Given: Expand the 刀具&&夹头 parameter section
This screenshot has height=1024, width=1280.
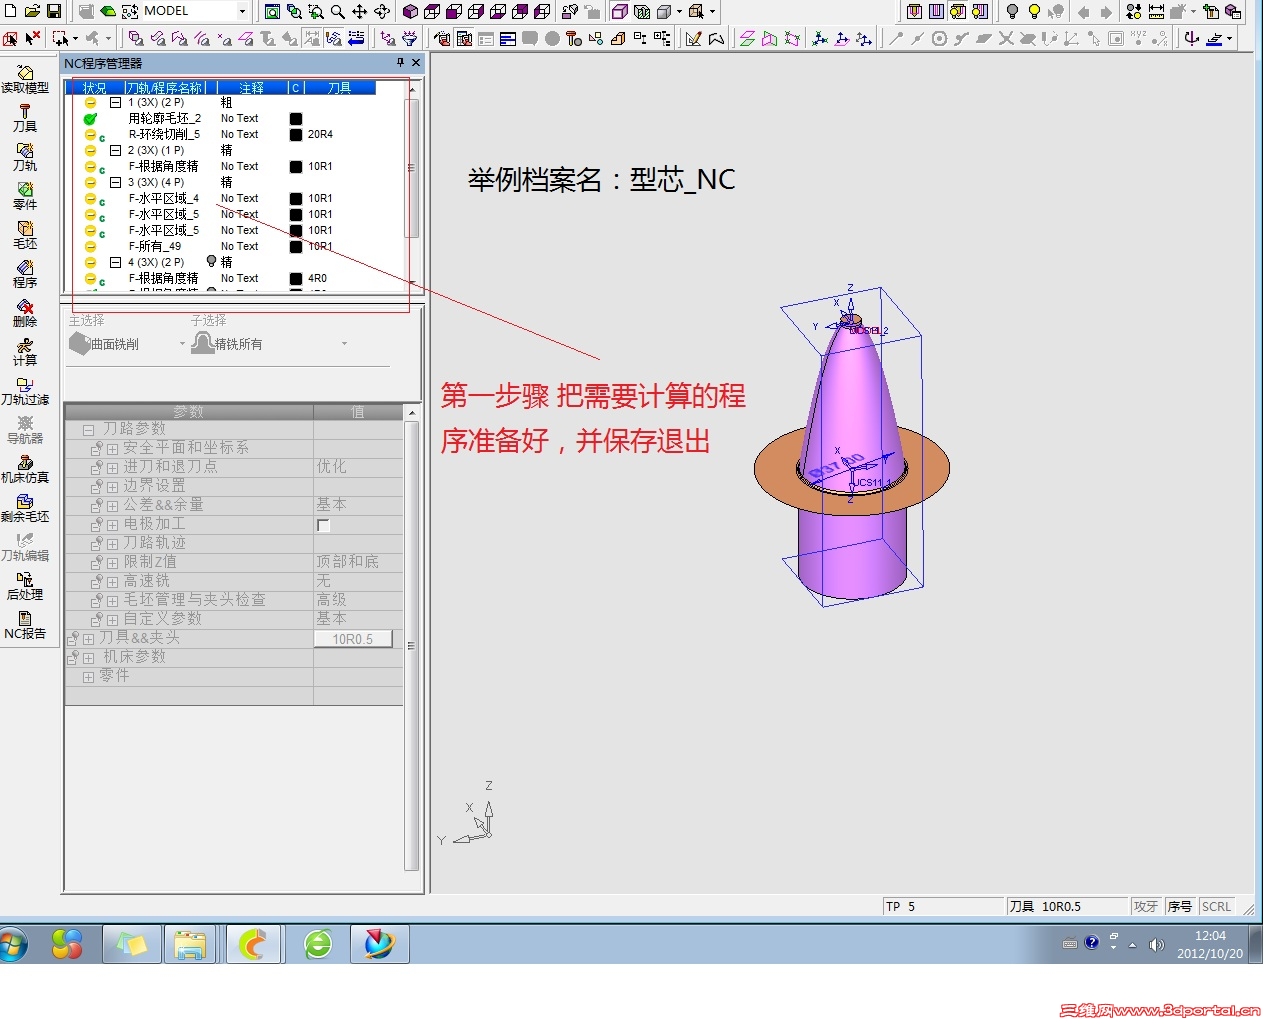Looking at the screenshot, I should (x=88, y=639).
